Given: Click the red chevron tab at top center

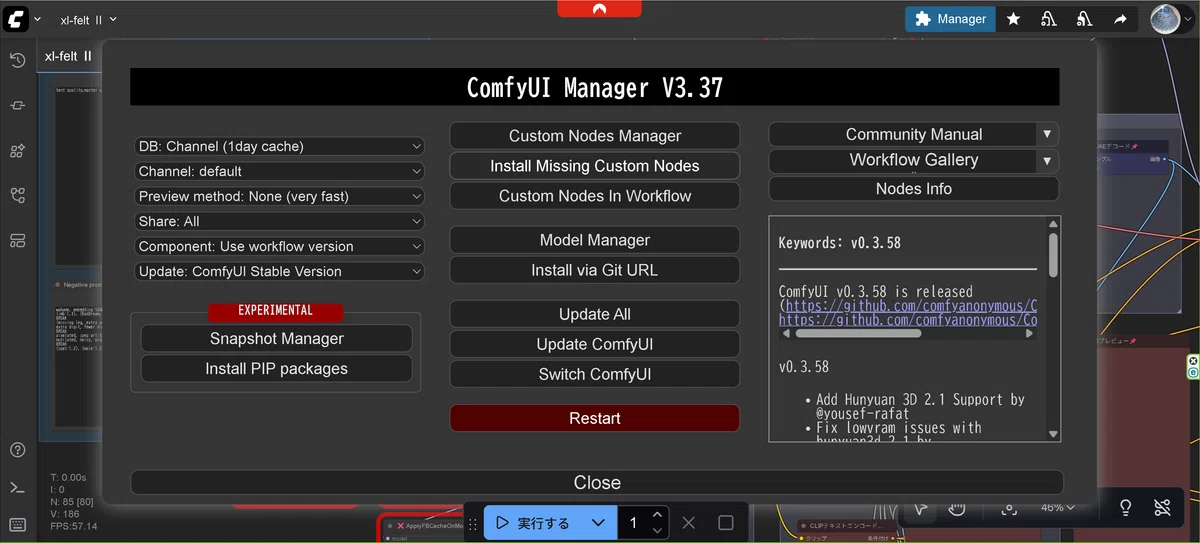Looking at the screenshot, I should tap(599, 8).
